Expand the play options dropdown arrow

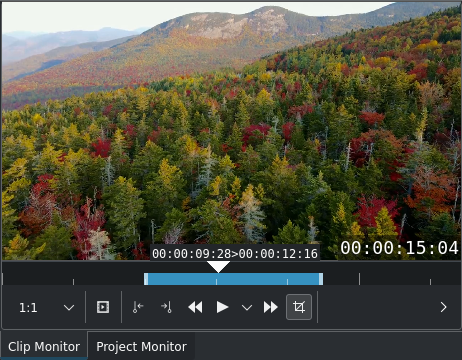point(247,307)
